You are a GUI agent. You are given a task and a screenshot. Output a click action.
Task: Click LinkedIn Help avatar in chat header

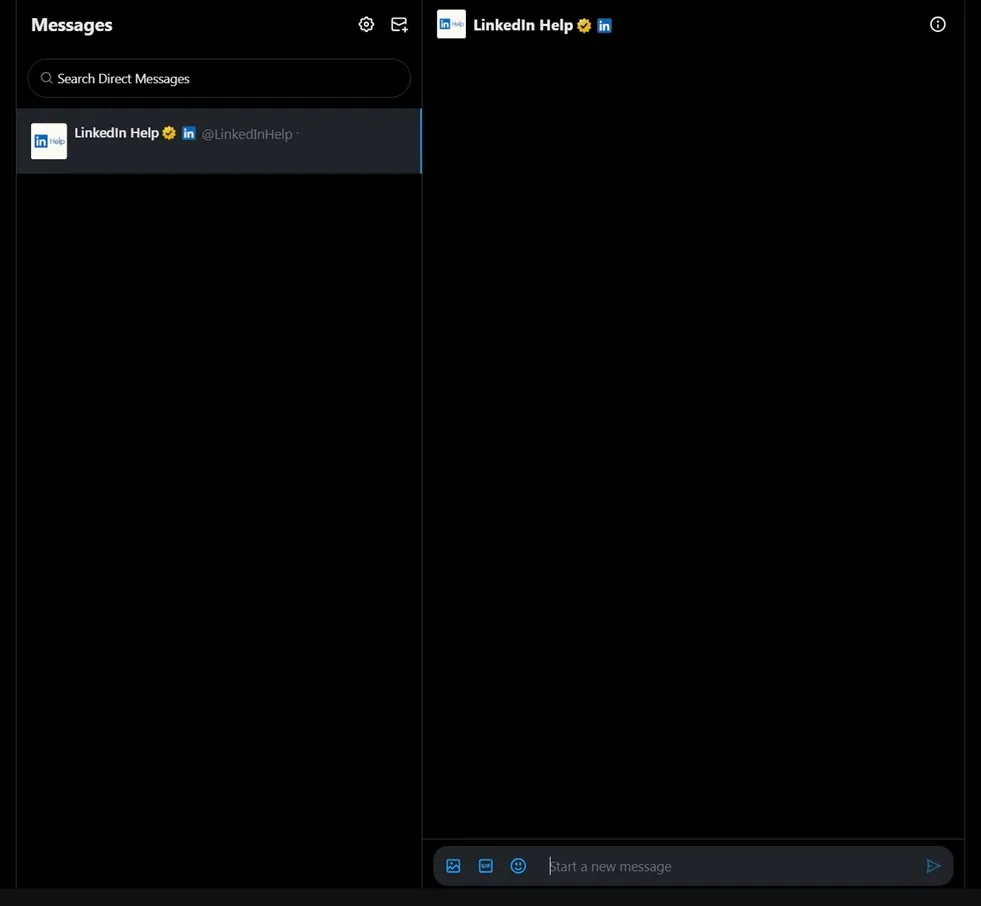451,24
